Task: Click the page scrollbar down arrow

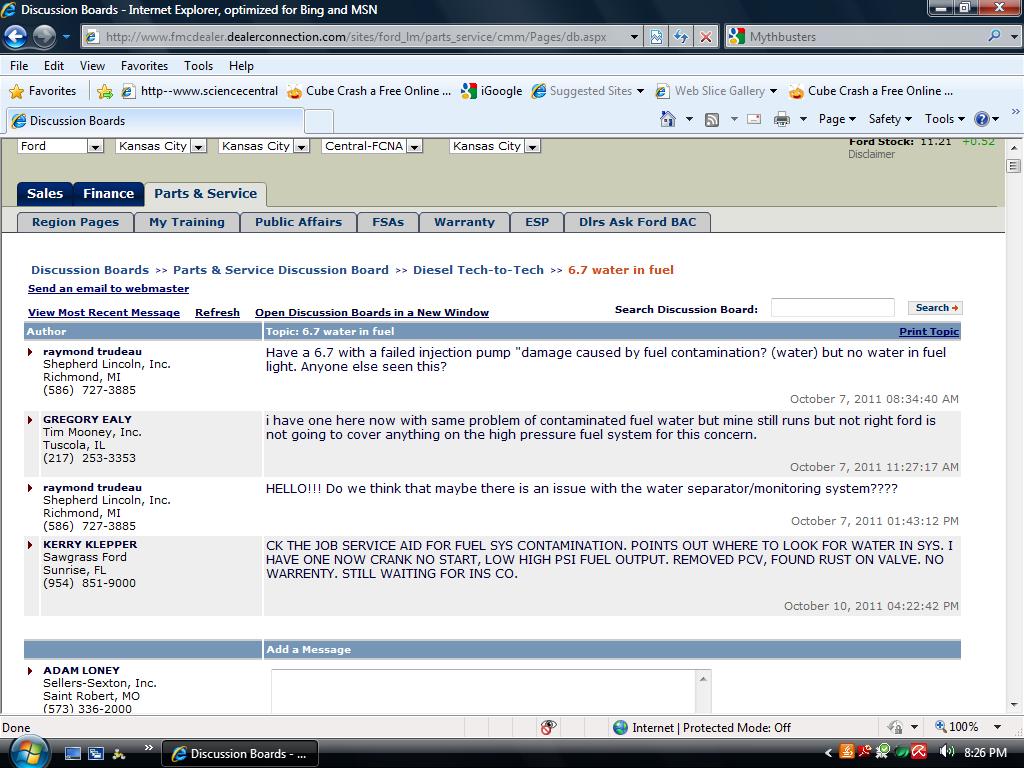Action: (x=1014, y=705)
